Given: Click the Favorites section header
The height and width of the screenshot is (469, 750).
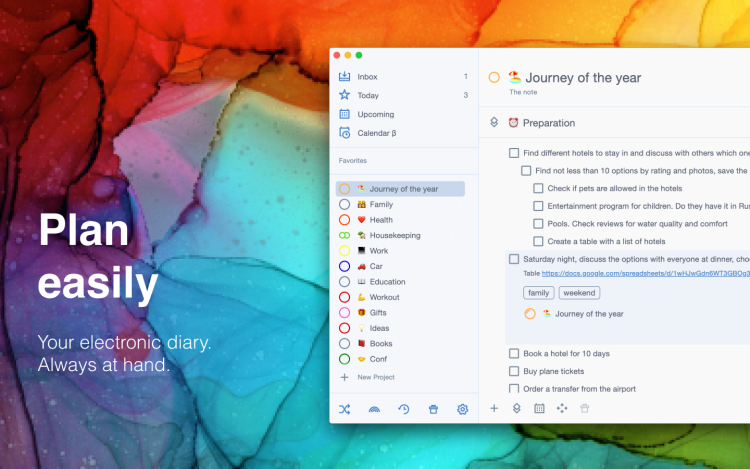Looking at the screenshot, I should (x=353, y=161).
